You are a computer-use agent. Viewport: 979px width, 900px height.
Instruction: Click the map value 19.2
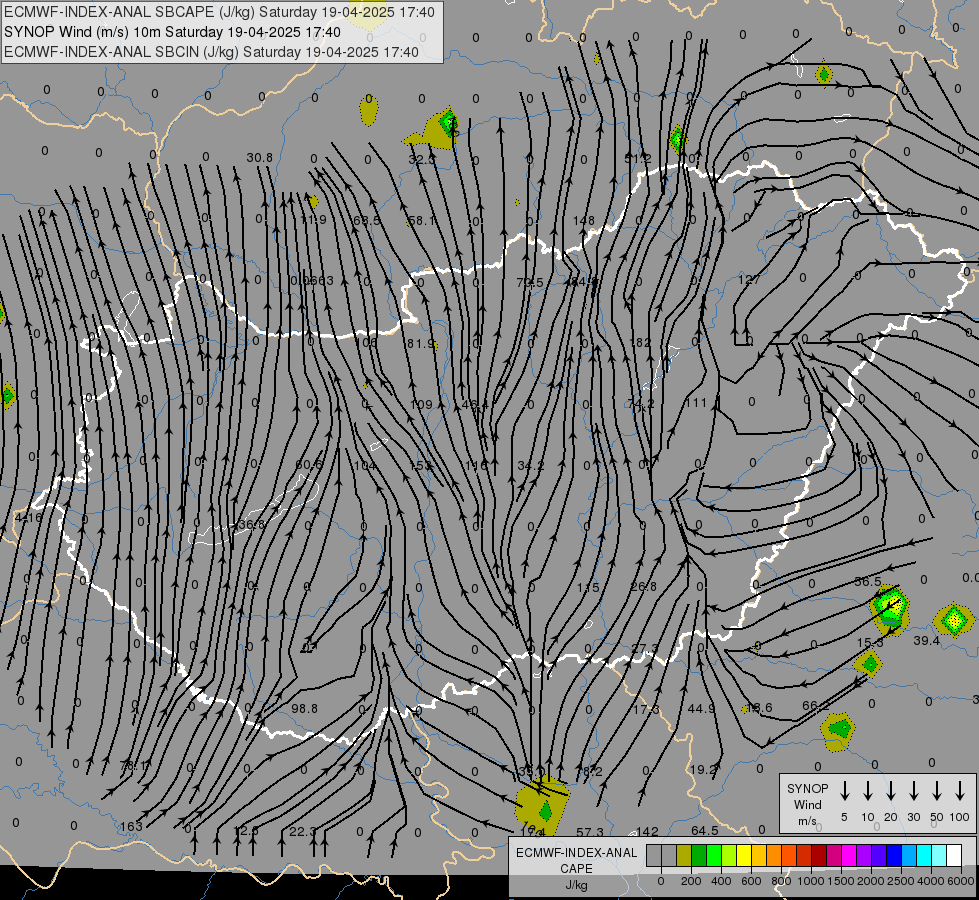[703, 769]
